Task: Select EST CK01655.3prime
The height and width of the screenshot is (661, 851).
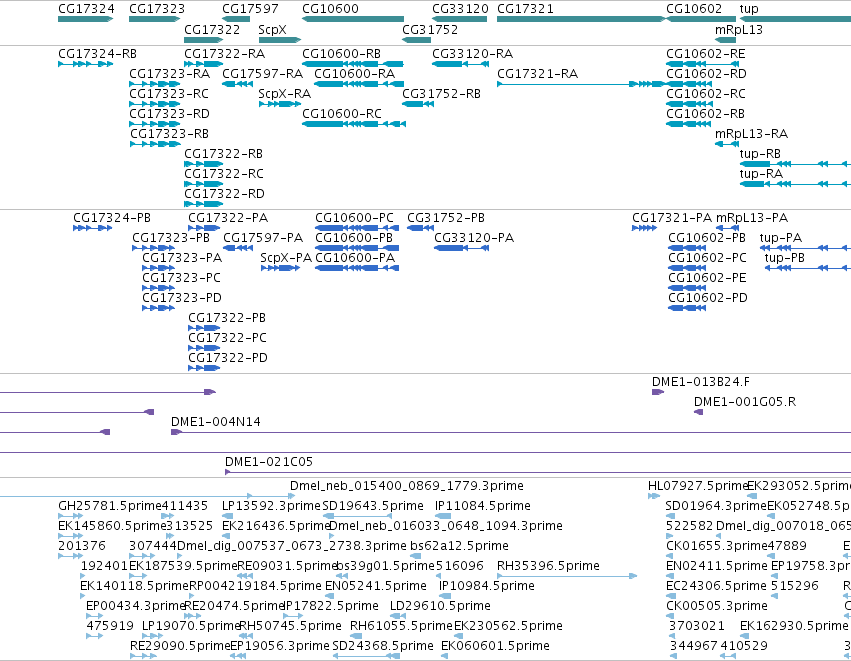Action: click(716, 546)
